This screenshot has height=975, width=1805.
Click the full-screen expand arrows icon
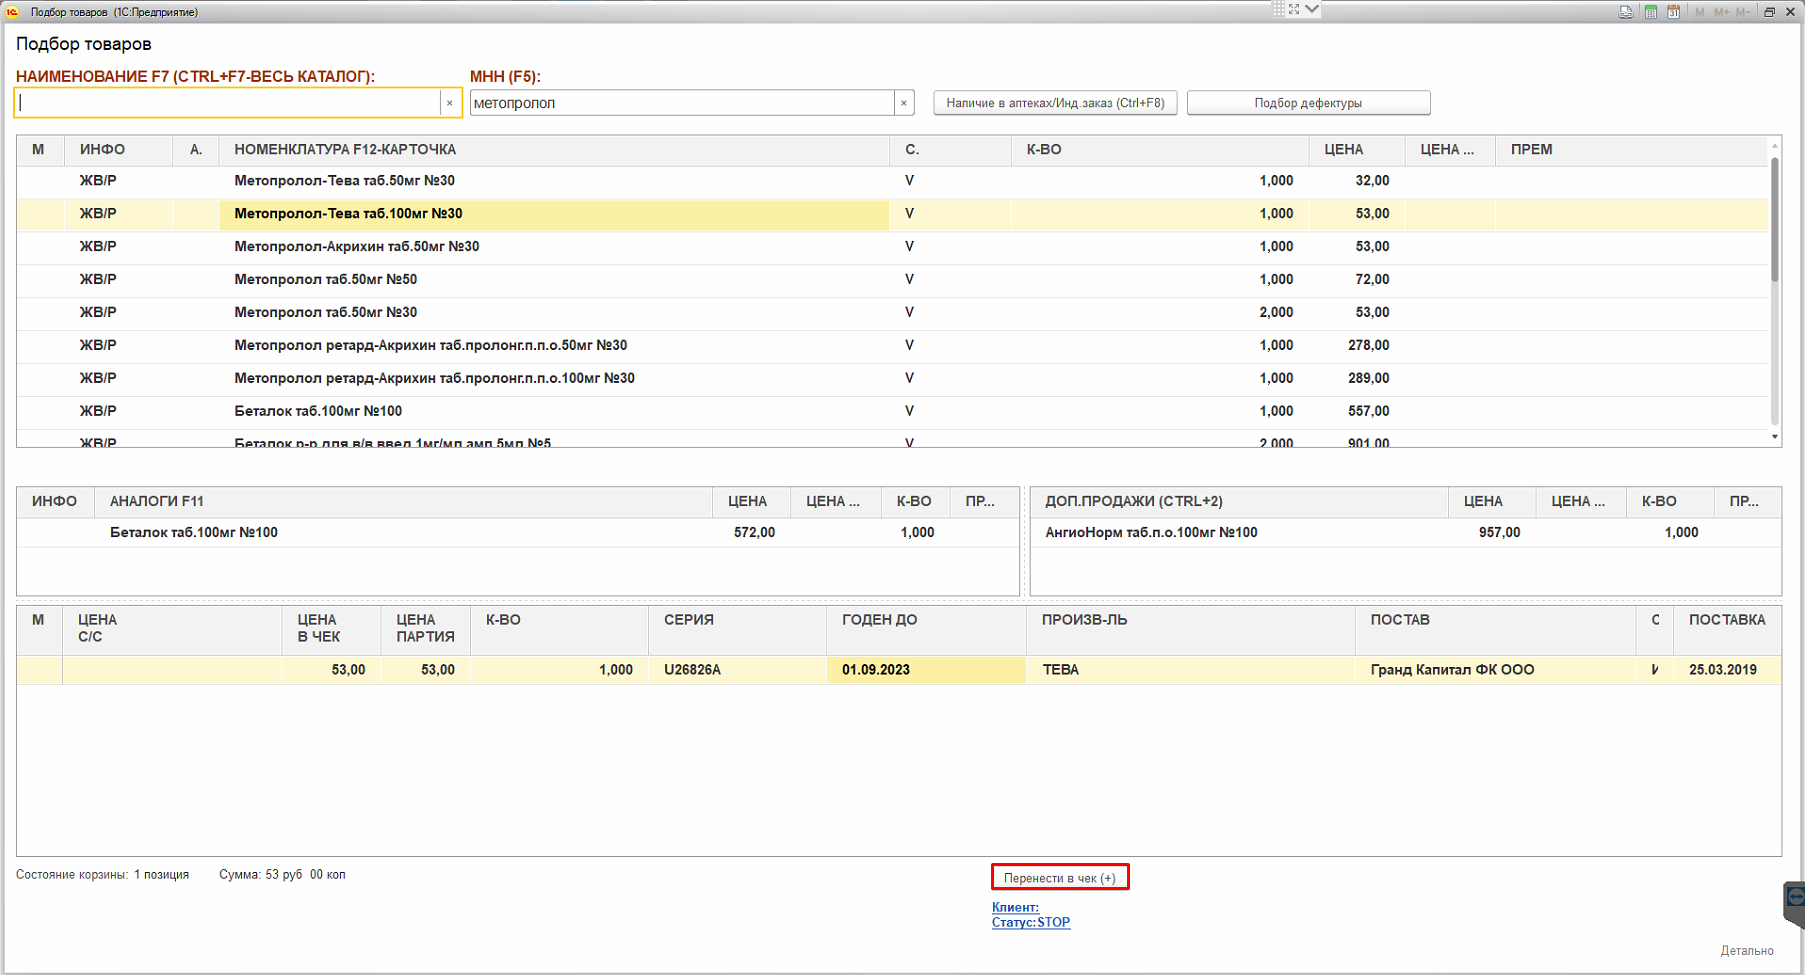coord(1294,9)
